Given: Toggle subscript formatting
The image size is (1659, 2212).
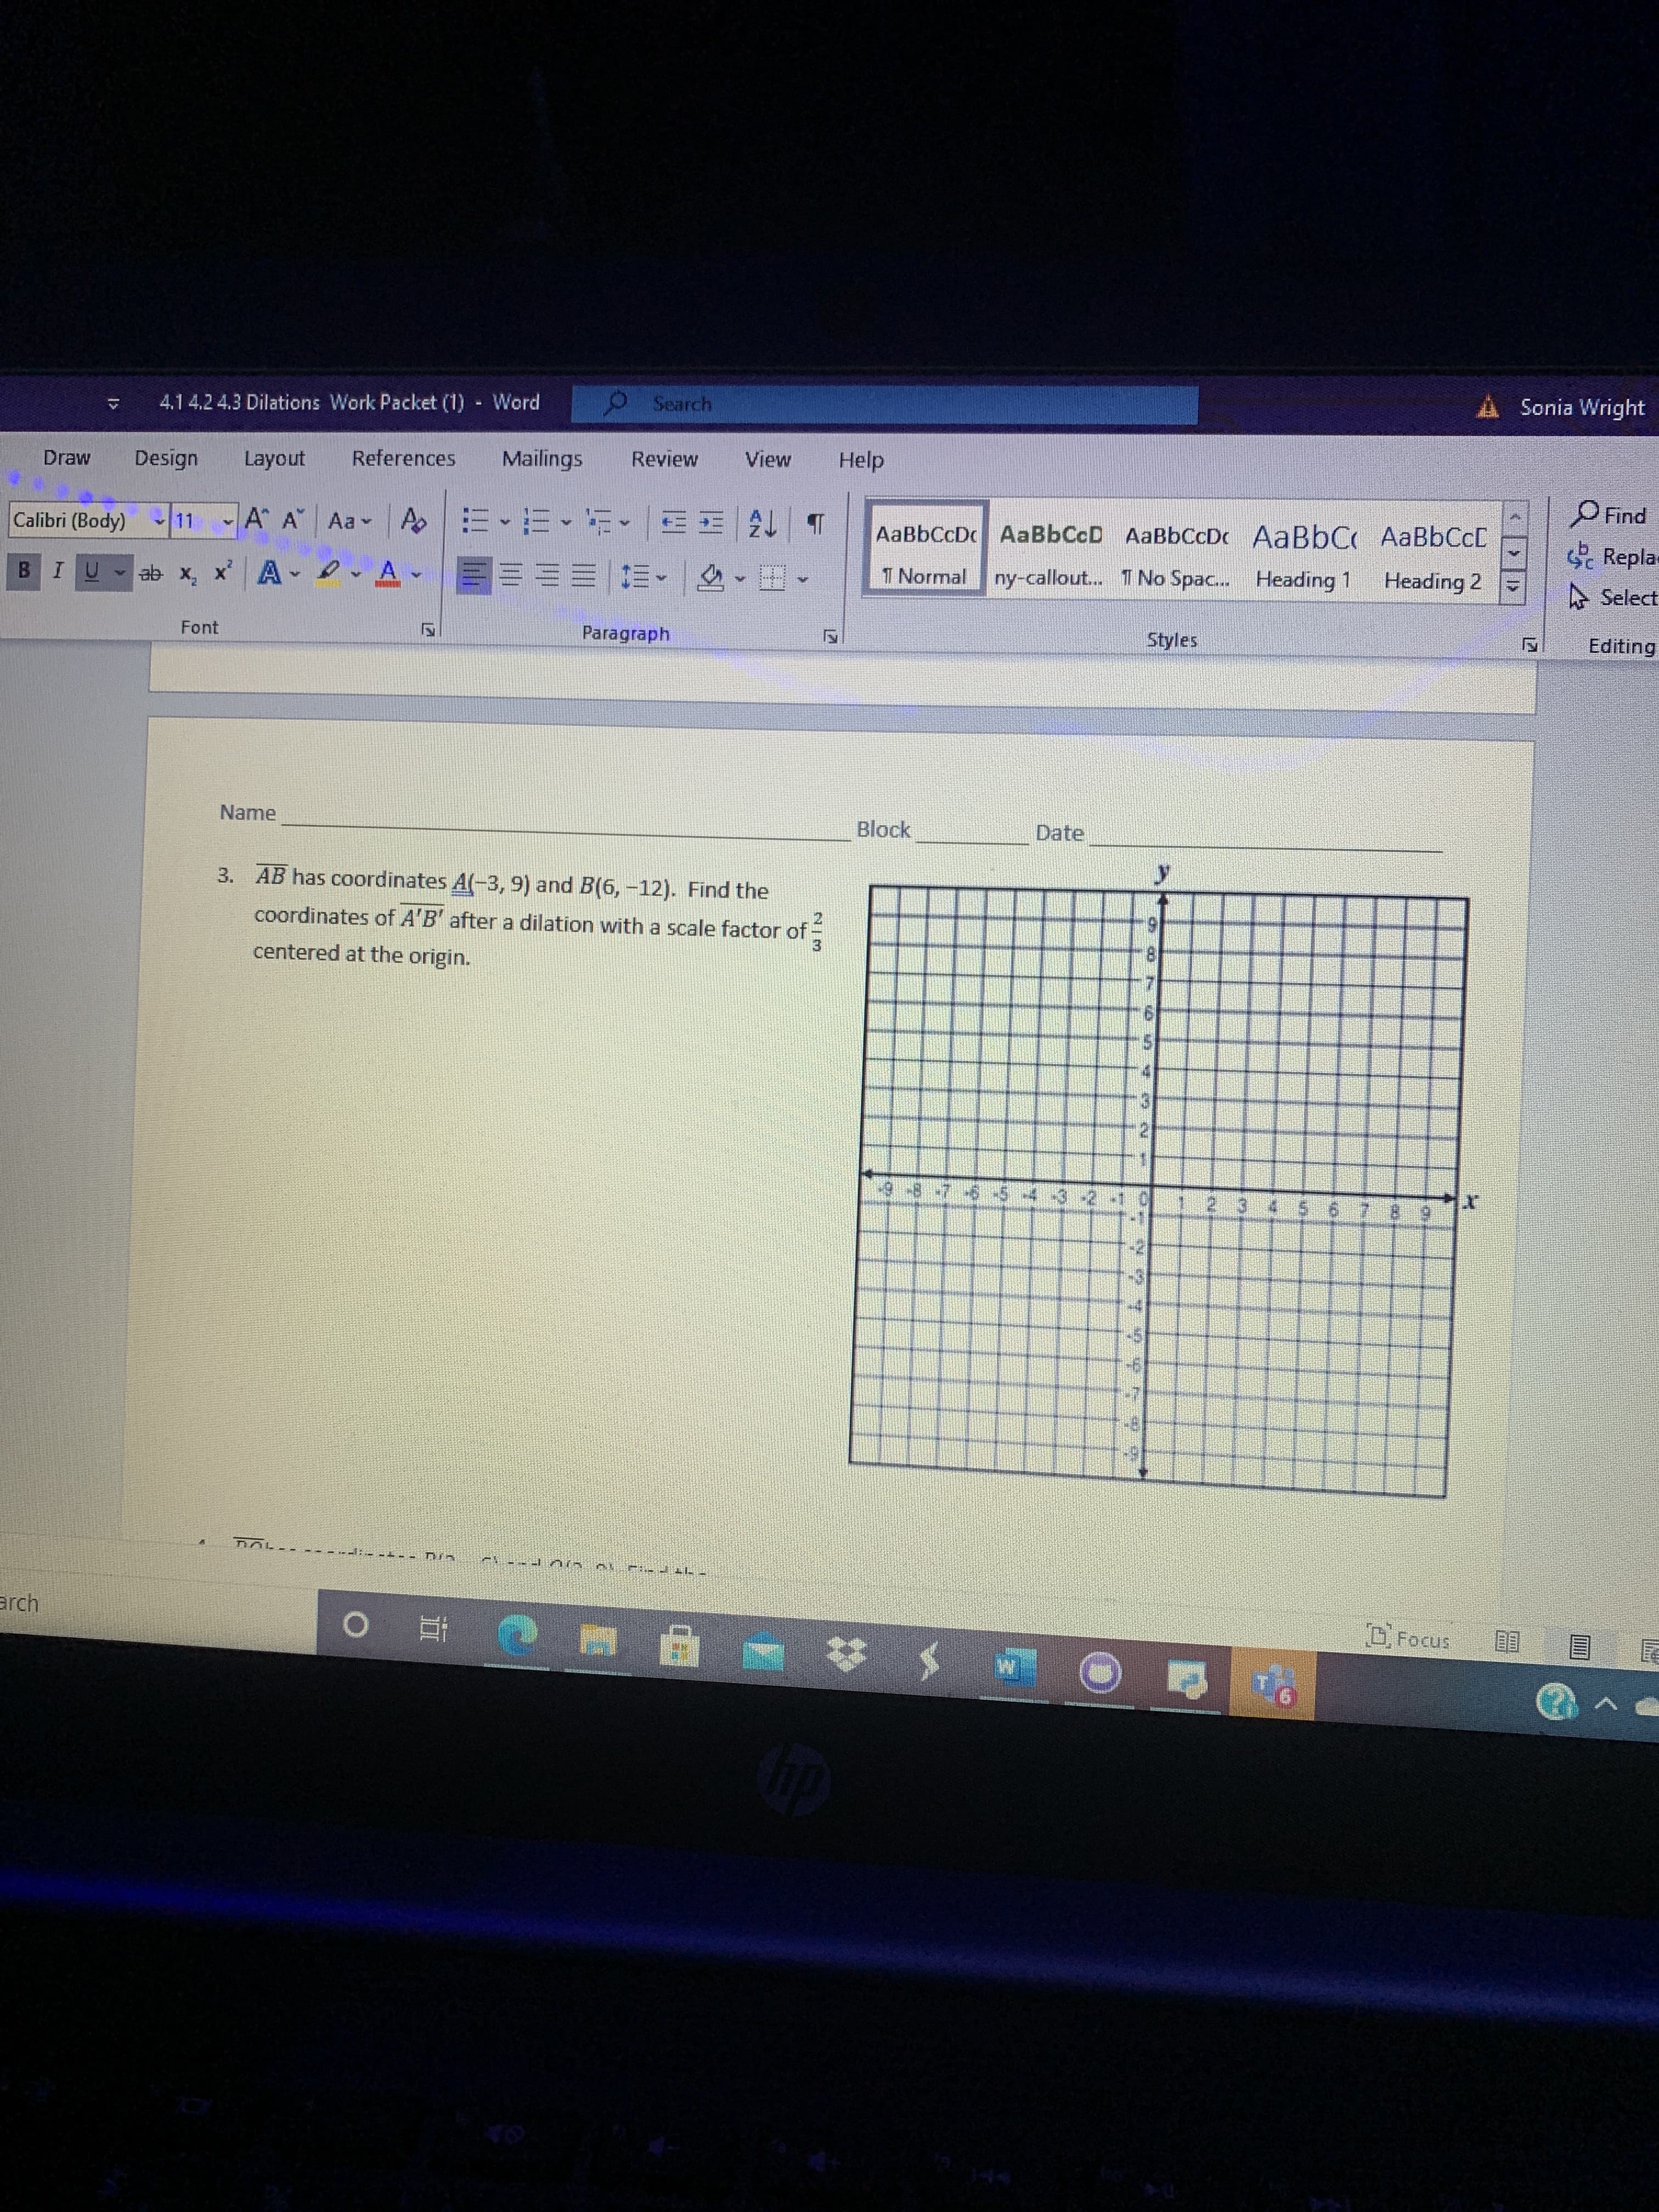Looking at the screenshot, I should (x=188, y=574).
